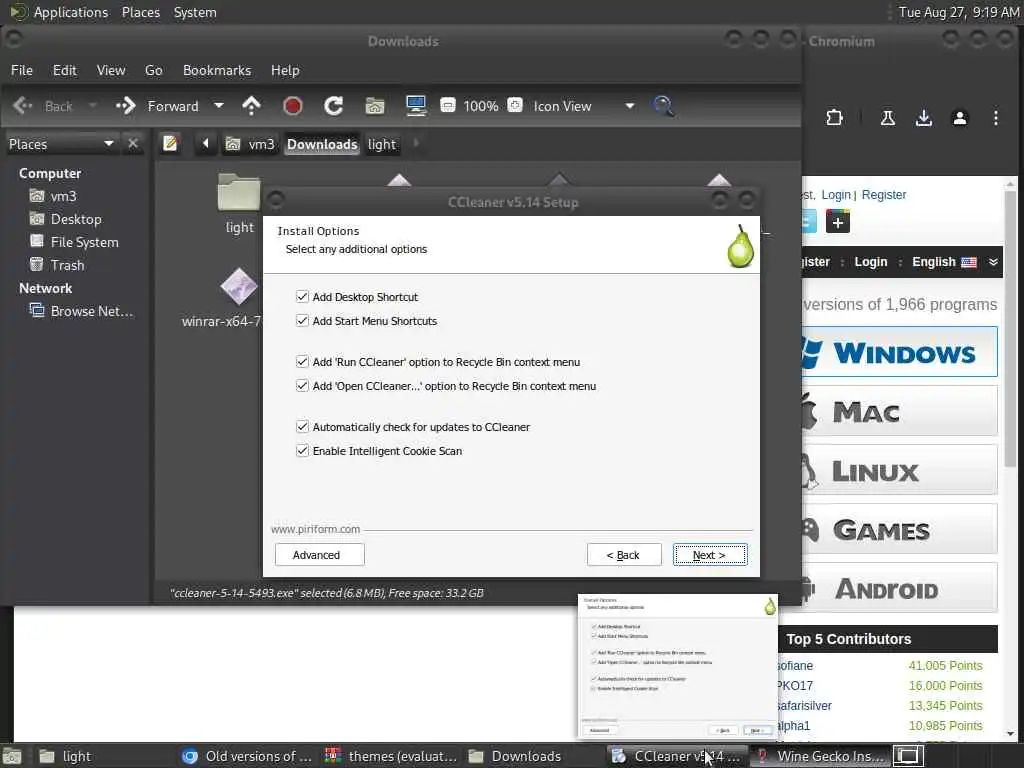Screen dimensions: 1024x768
Task: Click the Computer toolbar icon
Action: 416,106
